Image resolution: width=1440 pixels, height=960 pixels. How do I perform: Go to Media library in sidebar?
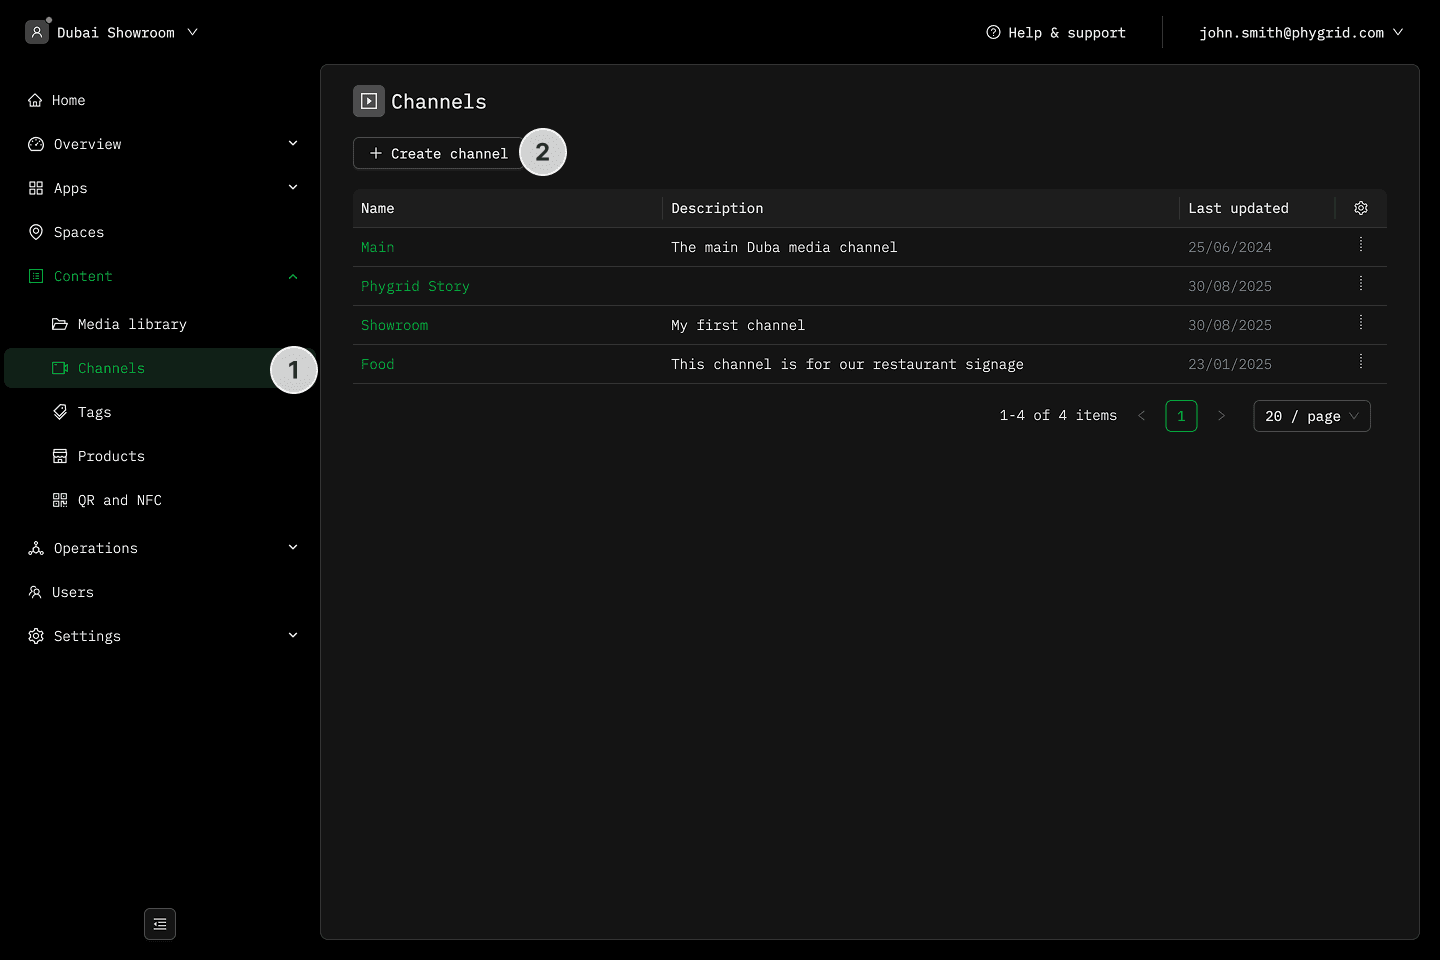(x=132, y=324)
